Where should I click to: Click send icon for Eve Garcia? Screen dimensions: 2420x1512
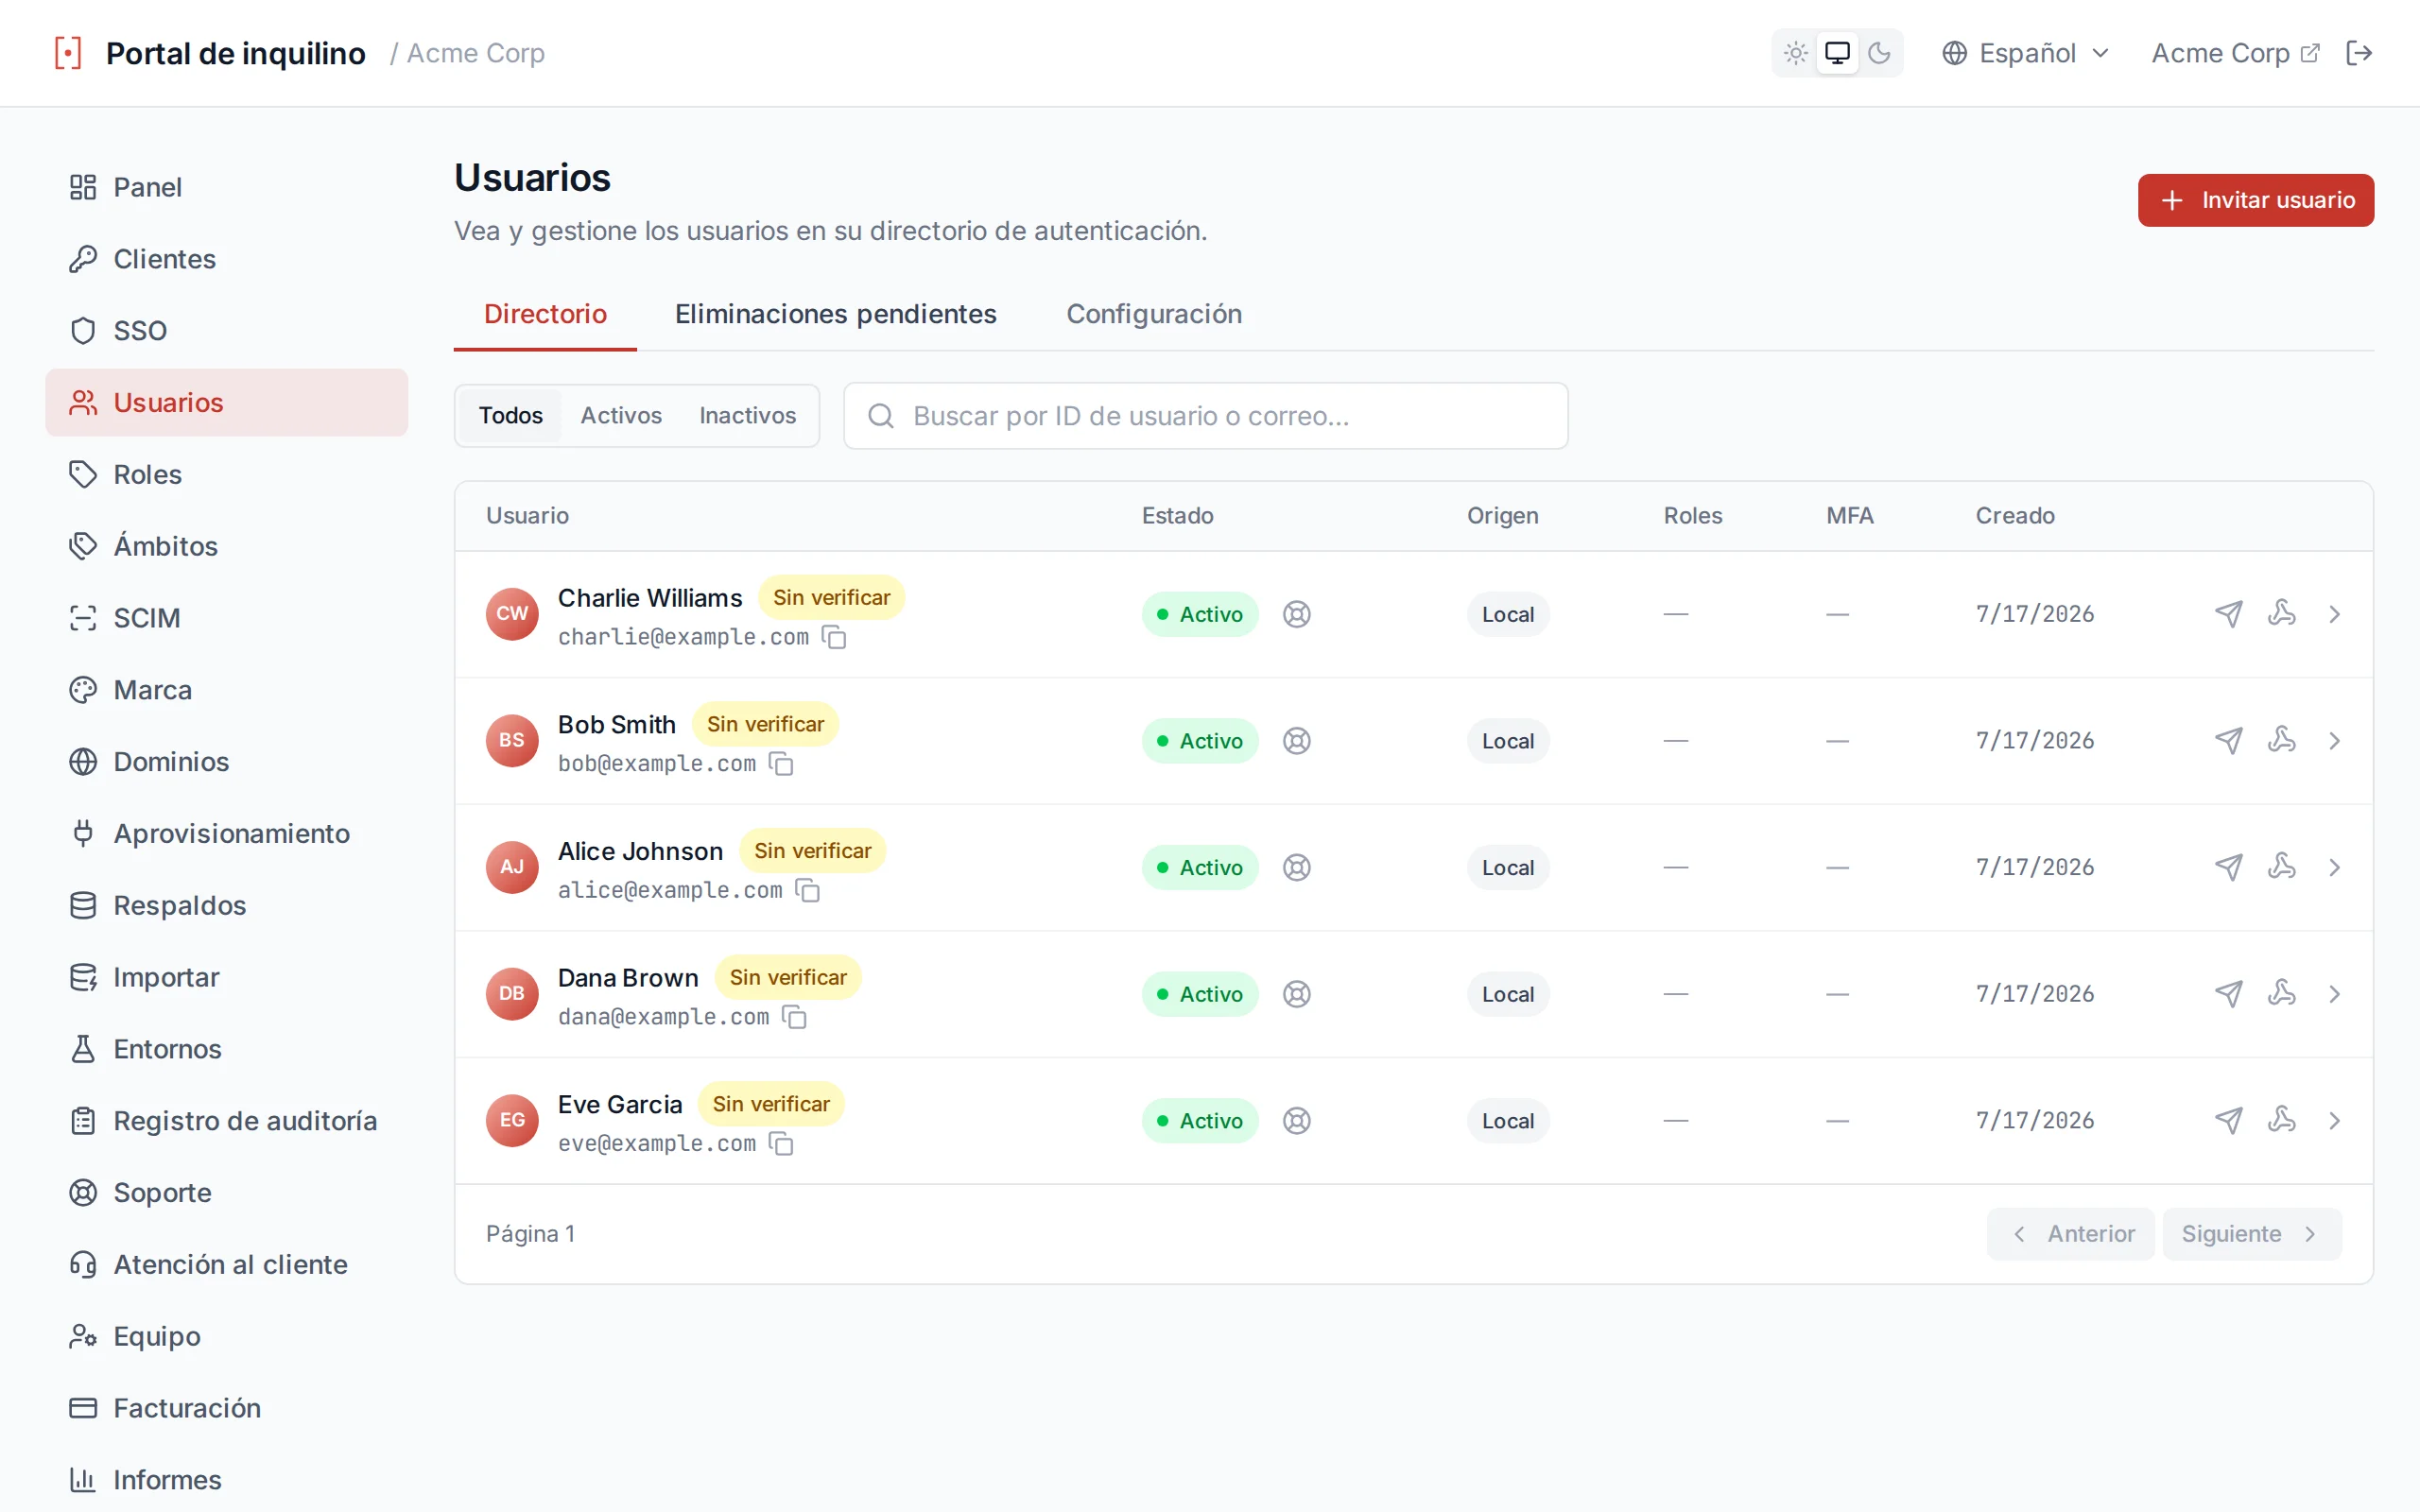[x=2228, y=1120]
